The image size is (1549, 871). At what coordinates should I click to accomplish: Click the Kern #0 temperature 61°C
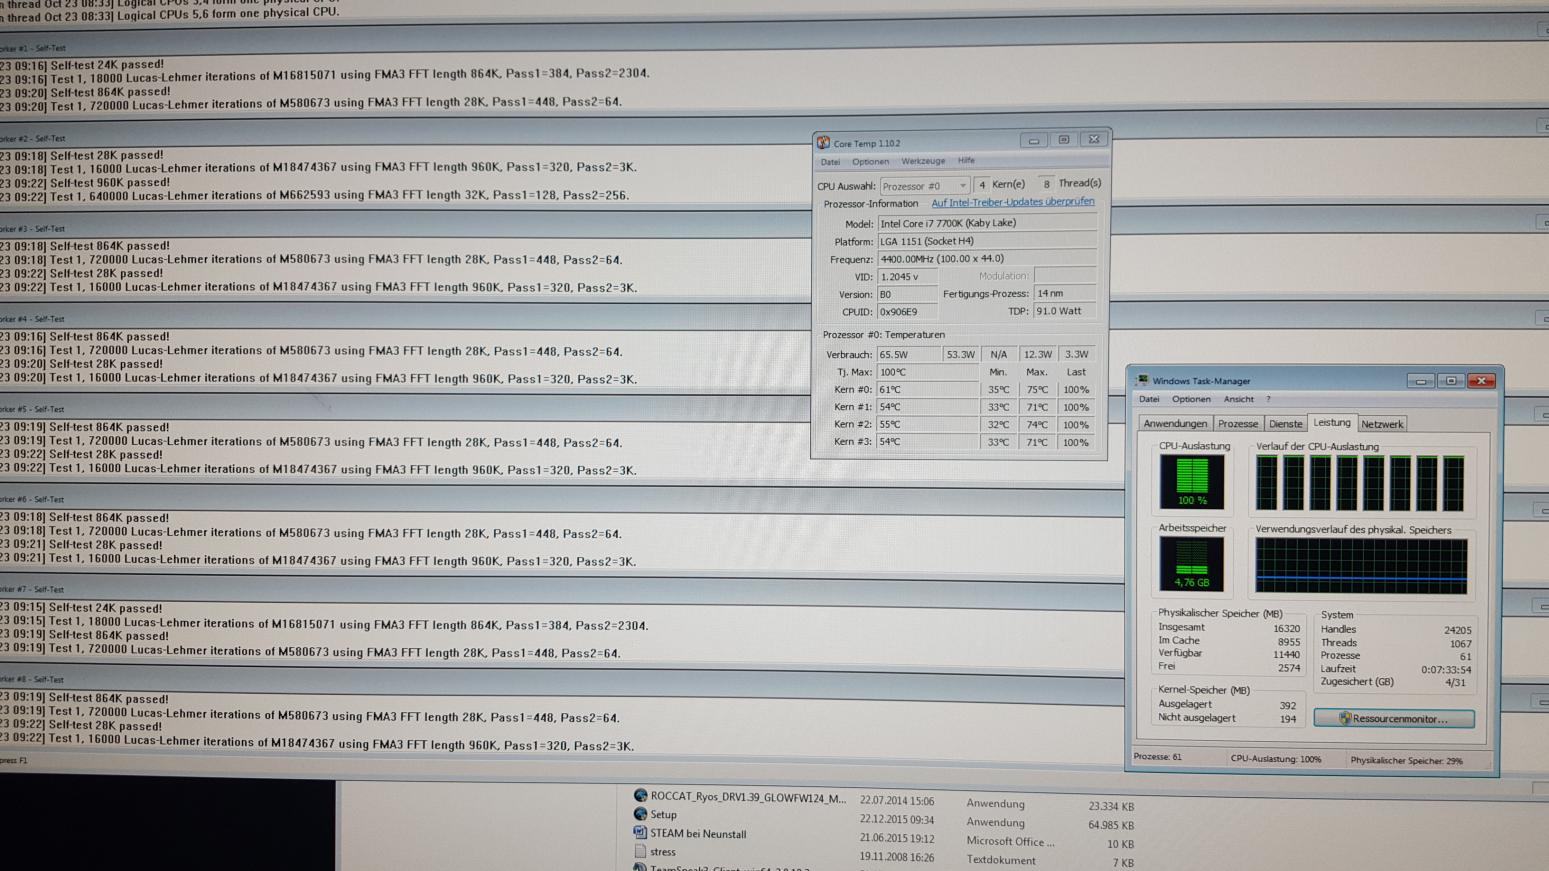pos(927,390)
